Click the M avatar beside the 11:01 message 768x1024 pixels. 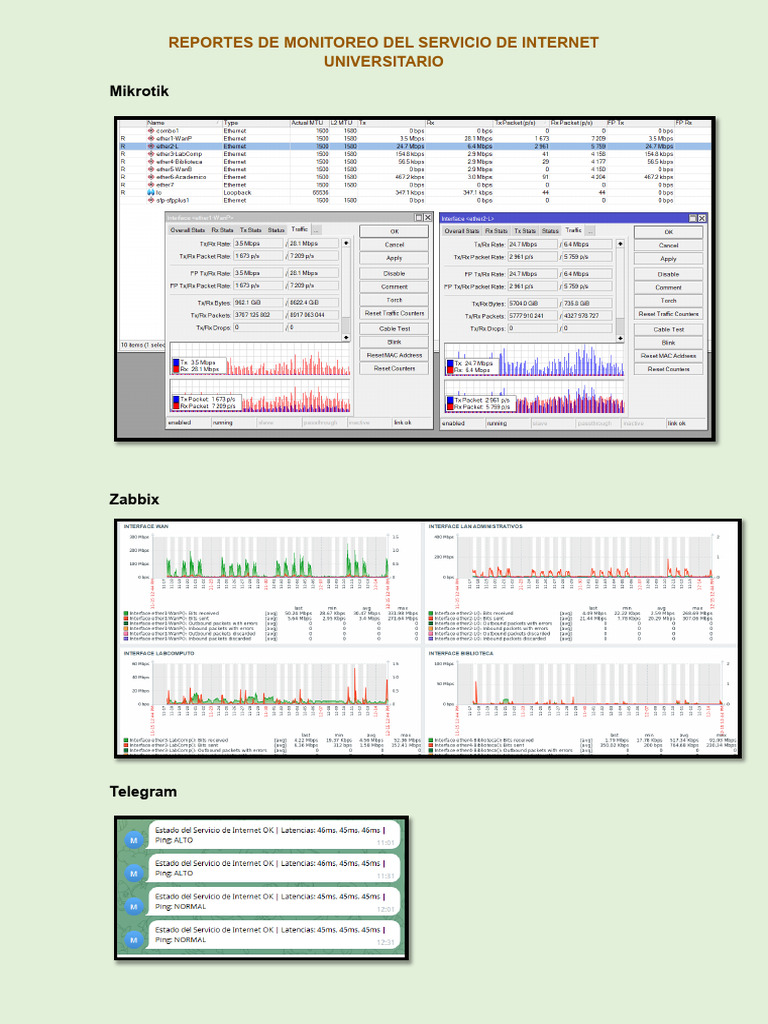(134, 840)
